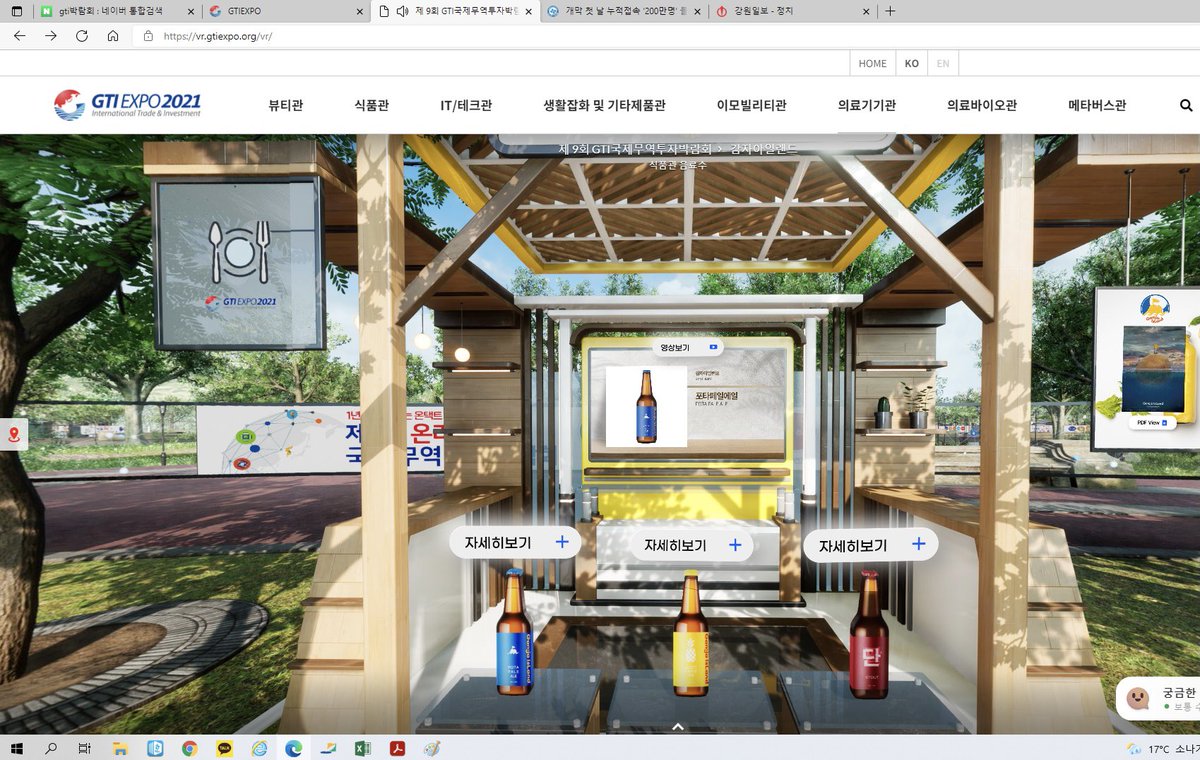Click the red map location pin icon
The height and width of the screenshot is (760, 1200).
tap(14, 435)
